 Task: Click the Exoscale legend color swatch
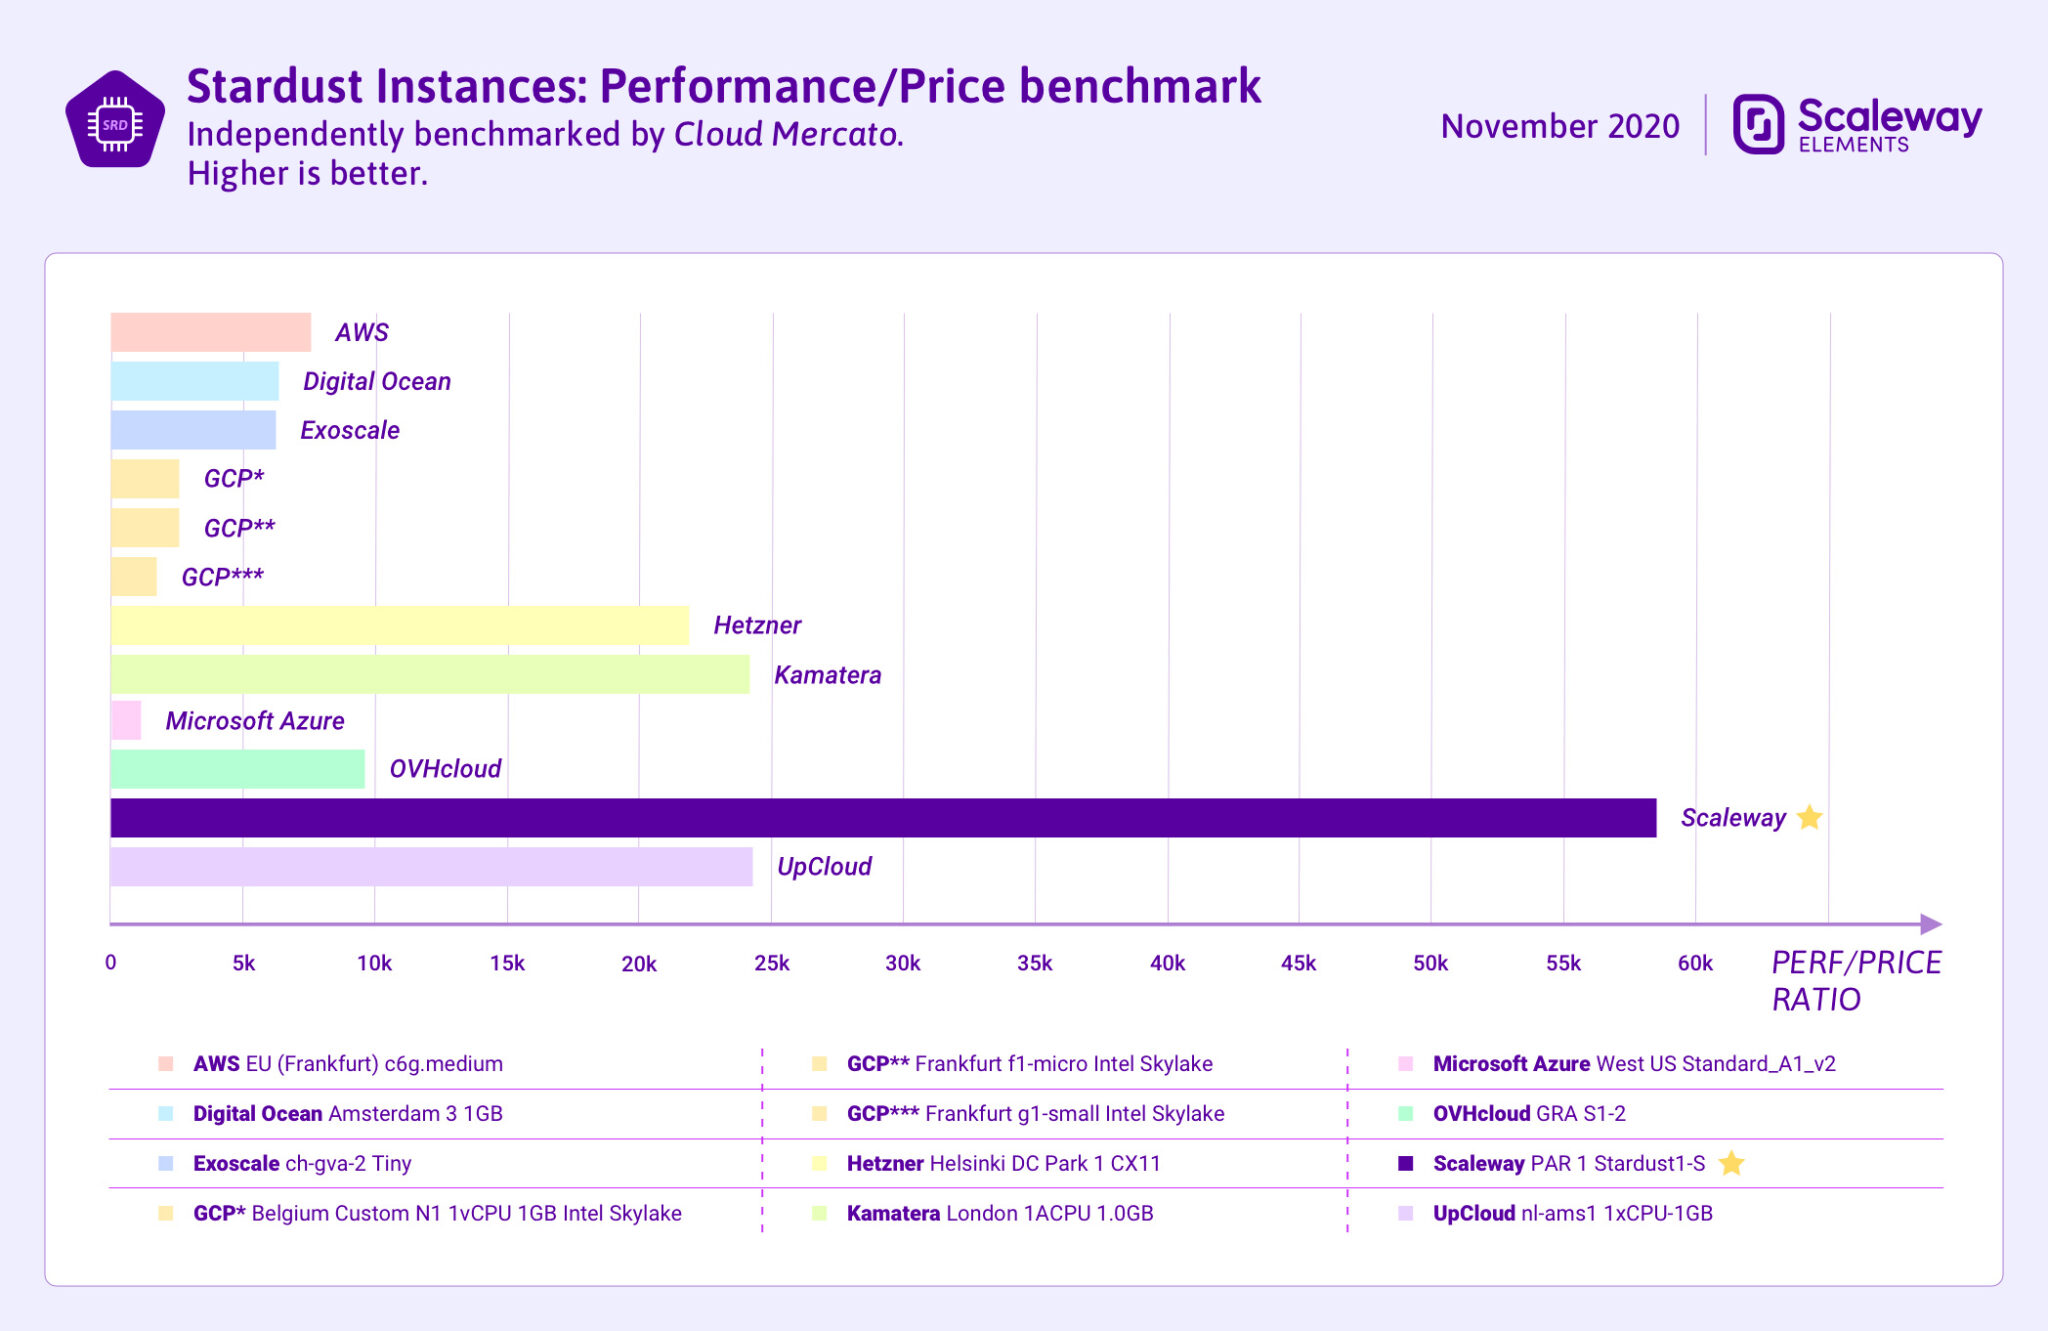(x=166, y=1163)
